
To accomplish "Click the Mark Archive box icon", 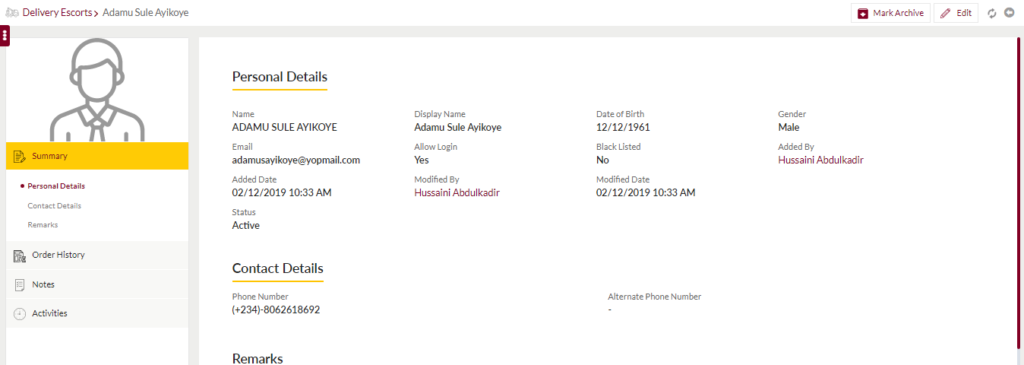I will tap(863, 13).
